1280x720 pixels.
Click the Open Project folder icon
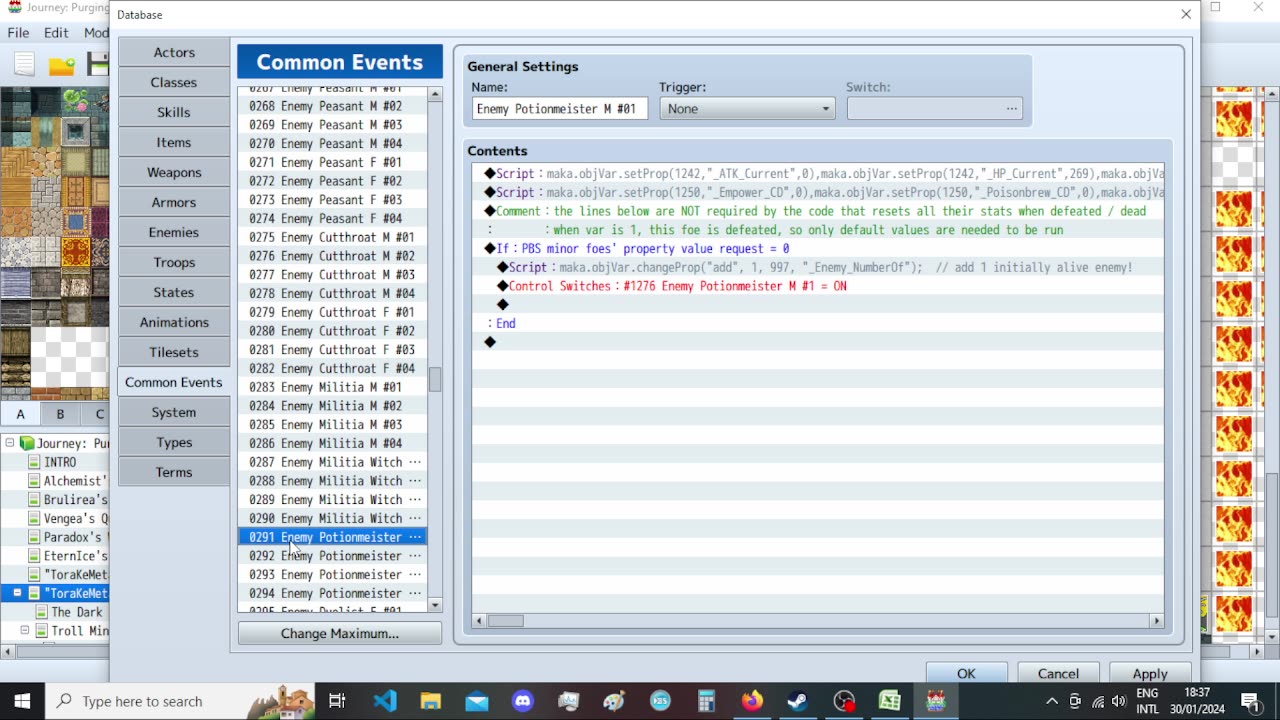(62, 65)
